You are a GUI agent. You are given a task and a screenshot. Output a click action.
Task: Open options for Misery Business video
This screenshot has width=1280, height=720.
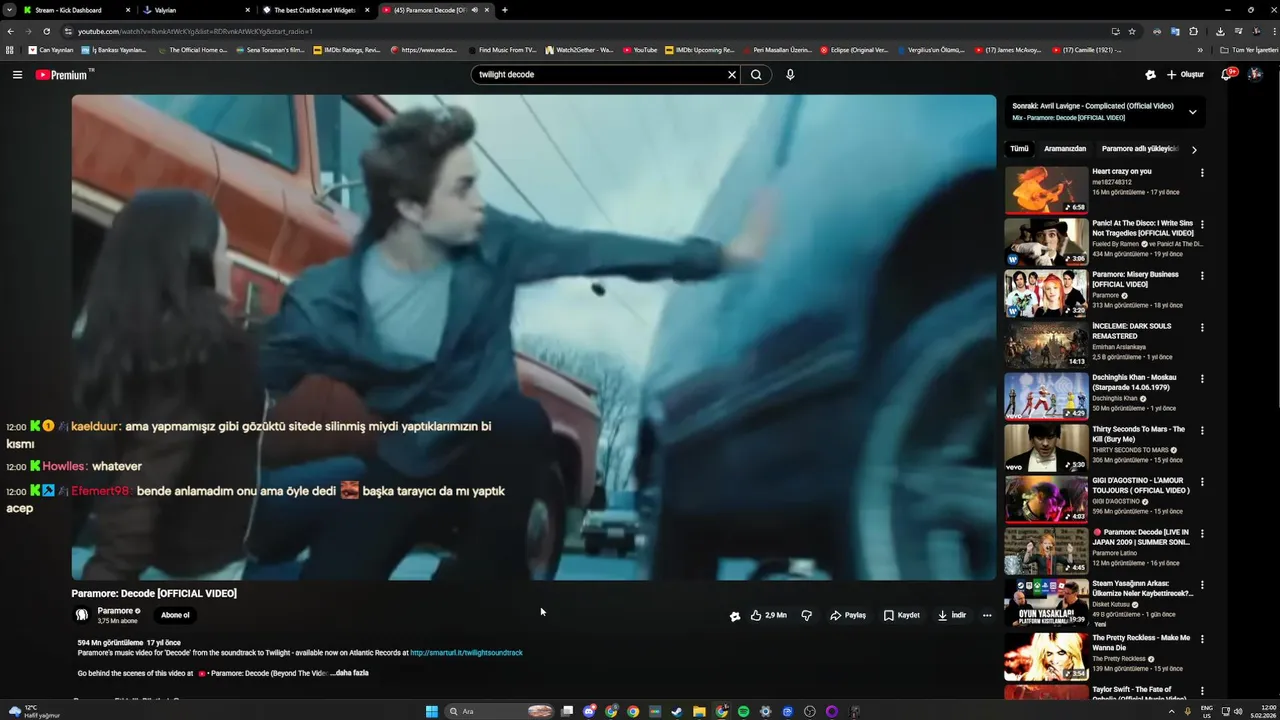pyautogui.click(x=1202, y=276)
